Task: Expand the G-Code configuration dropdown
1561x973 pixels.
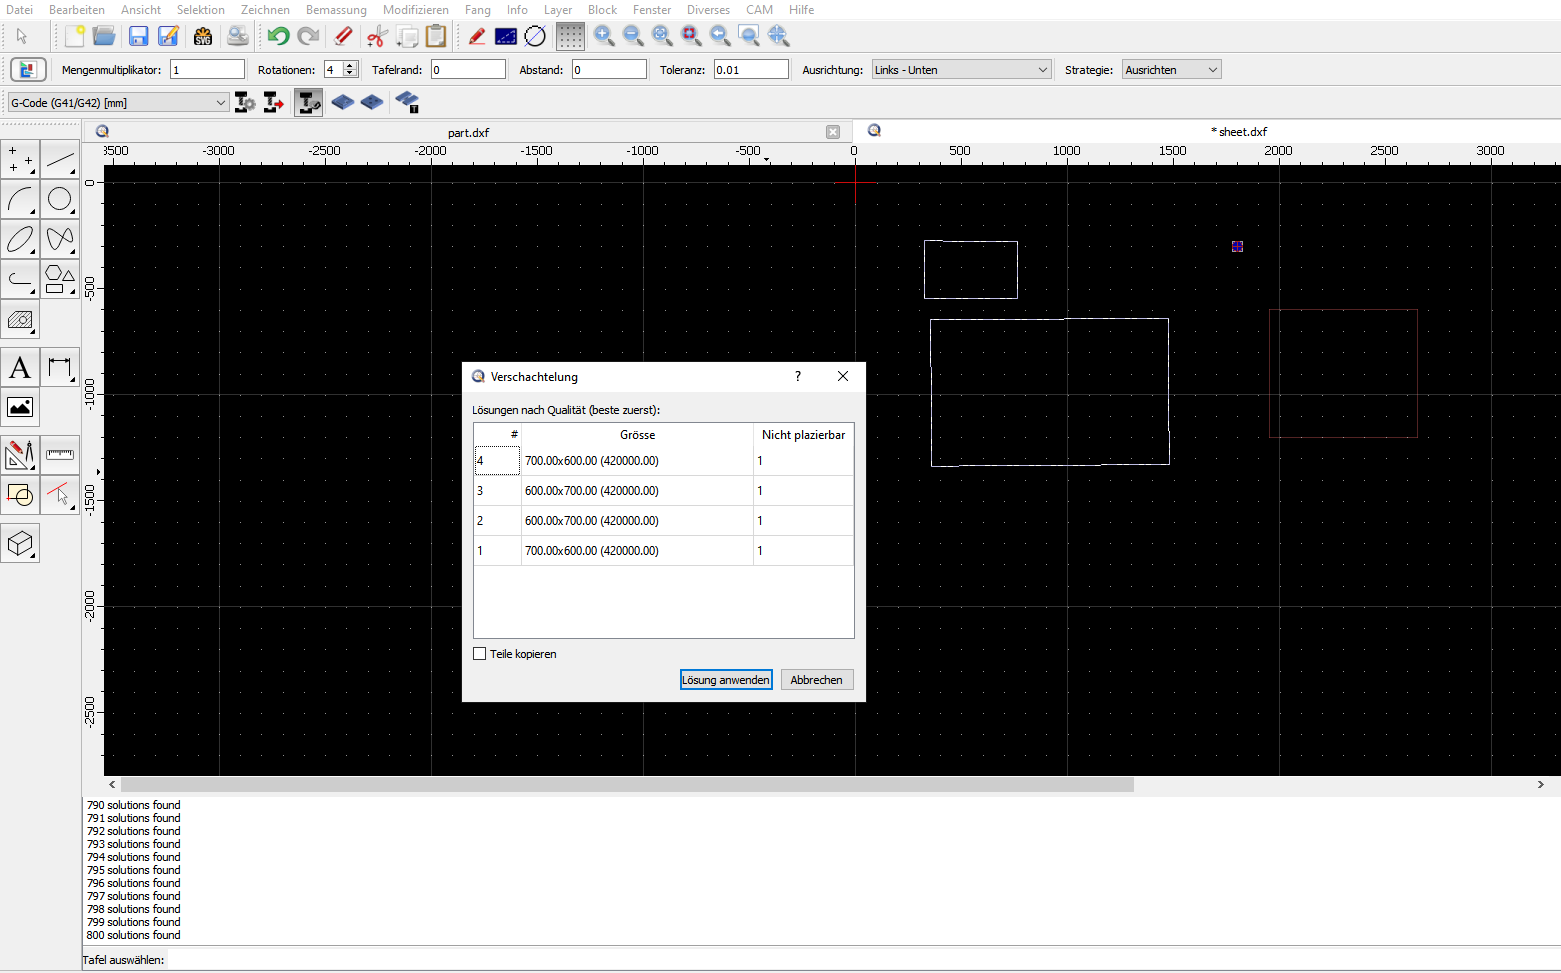Action: click(220, 103)
